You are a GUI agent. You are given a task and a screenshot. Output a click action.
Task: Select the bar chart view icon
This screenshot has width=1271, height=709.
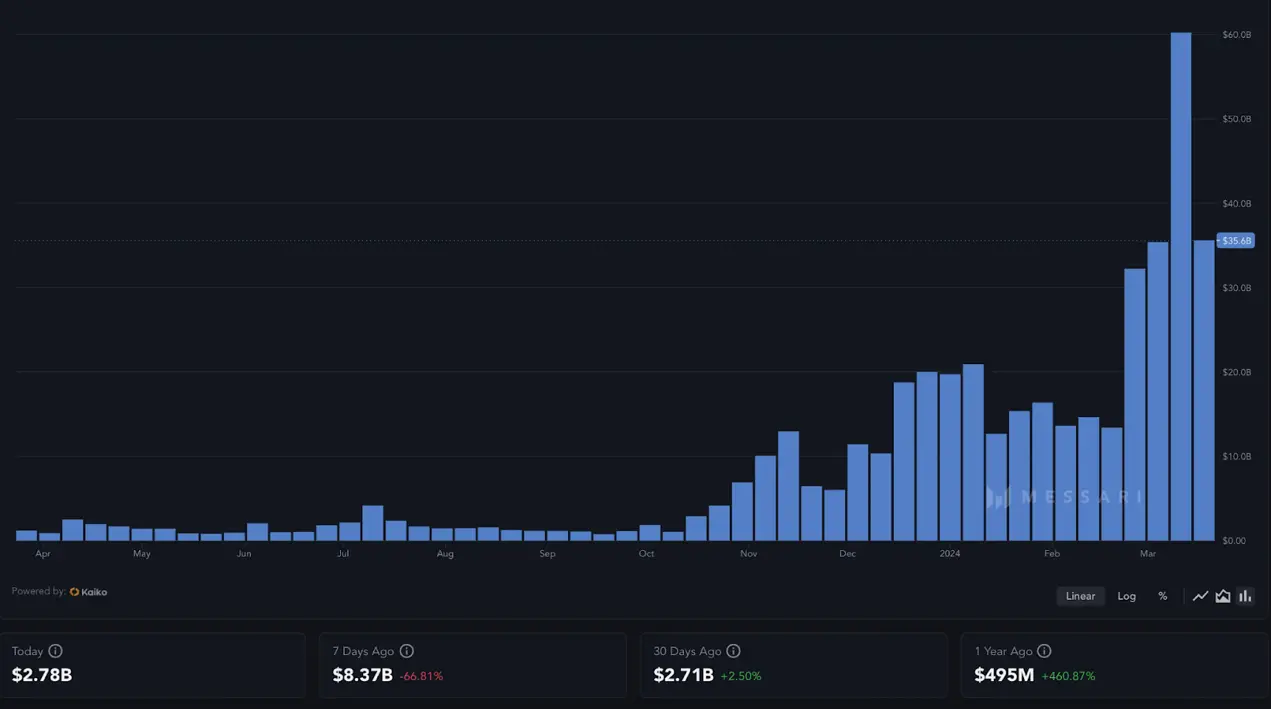tap(1245, 596)
